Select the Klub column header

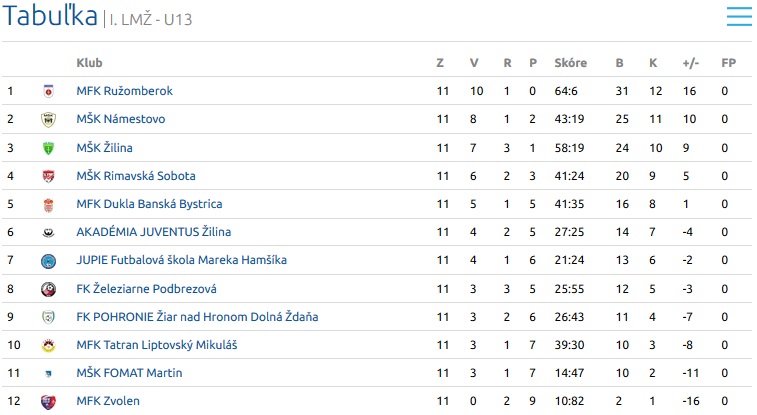[89, 63]
